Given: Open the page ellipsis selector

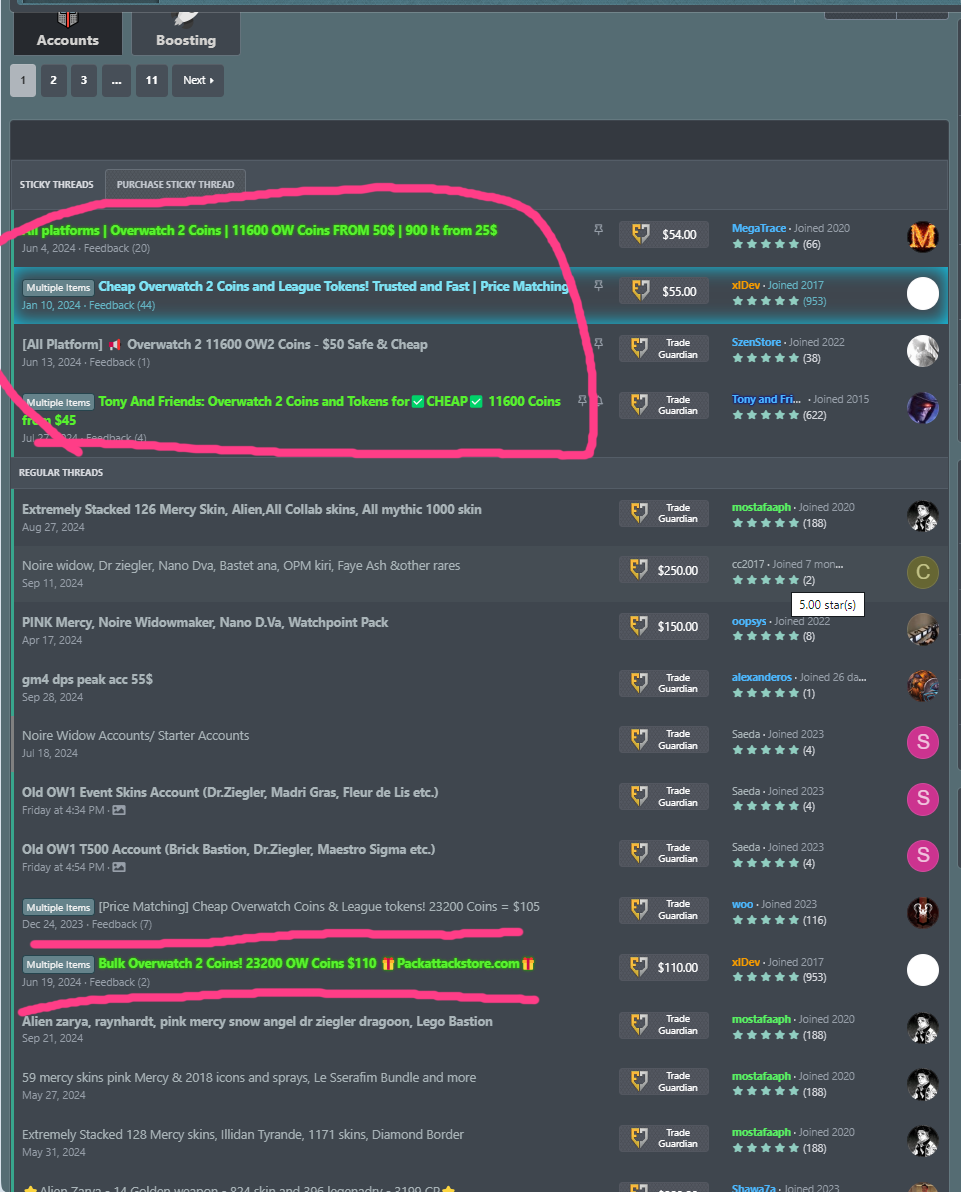Looking at the screenshot, I should (116, 81).
